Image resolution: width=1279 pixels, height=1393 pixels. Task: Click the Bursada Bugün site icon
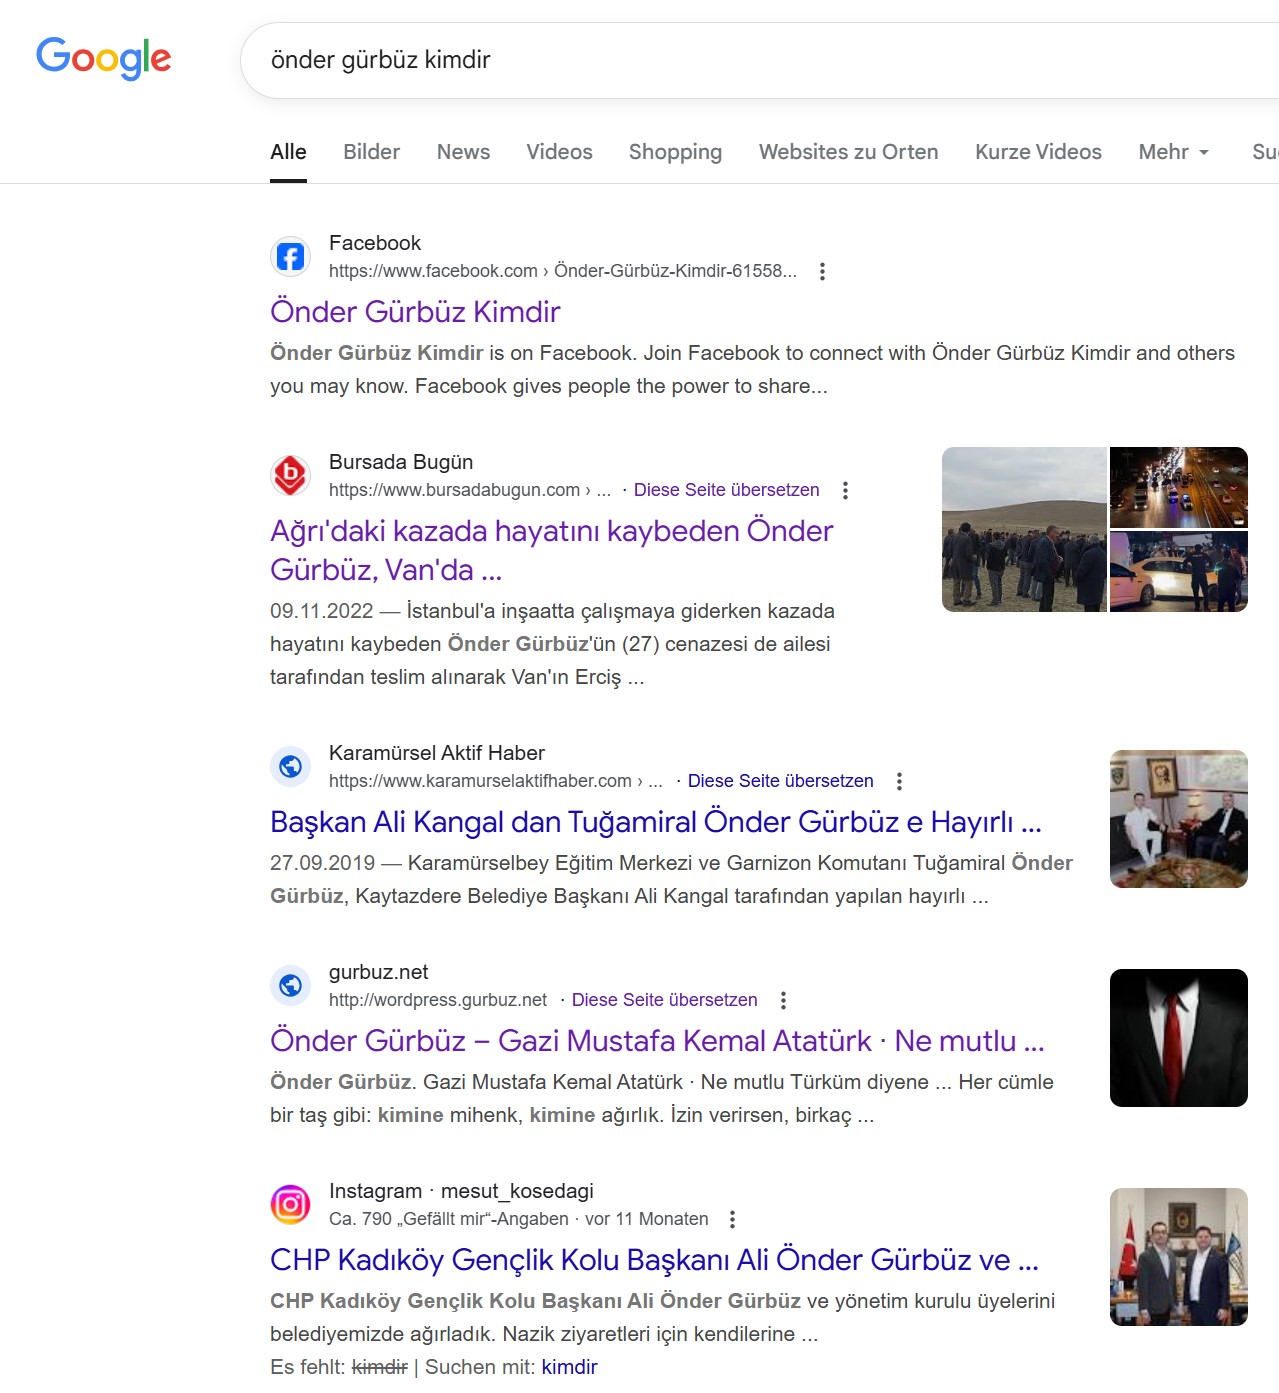pyautogui.click(x=290, y=475)
